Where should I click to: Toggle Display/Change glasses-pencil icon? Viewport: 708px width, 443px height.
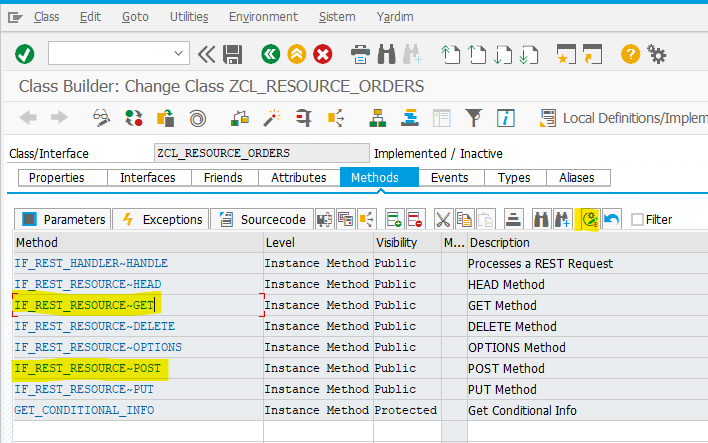pyautogui.click(x=101, y=118)
